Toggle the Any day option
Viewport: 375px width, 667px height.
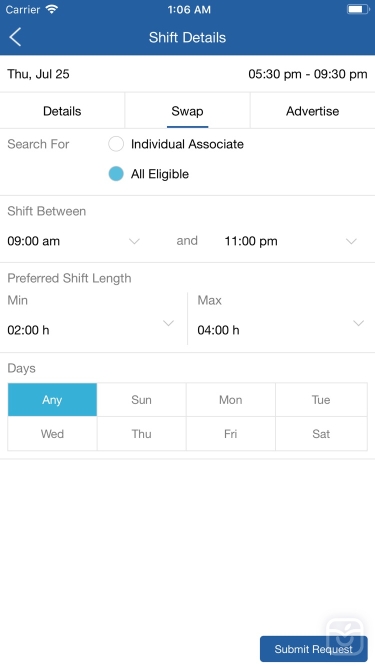(52, 399)
